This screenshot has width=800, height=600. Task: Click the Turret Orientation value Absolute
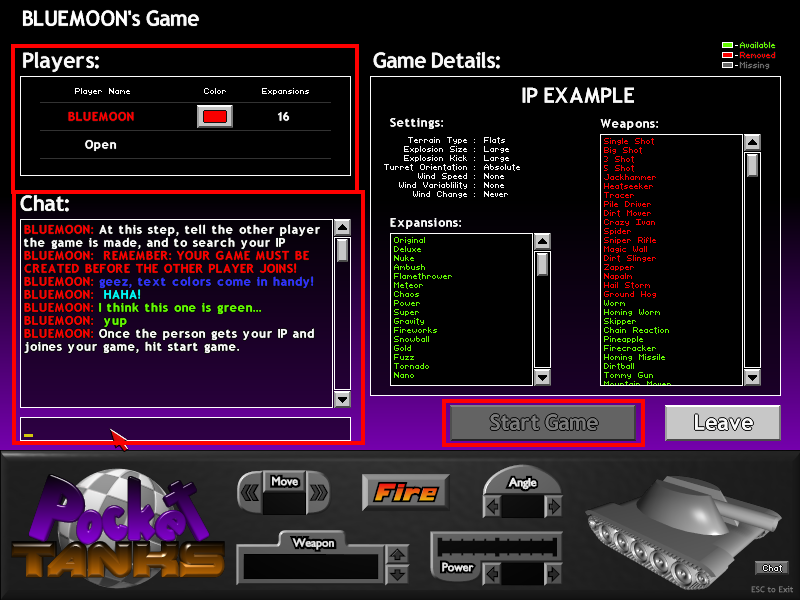(502, 167)
